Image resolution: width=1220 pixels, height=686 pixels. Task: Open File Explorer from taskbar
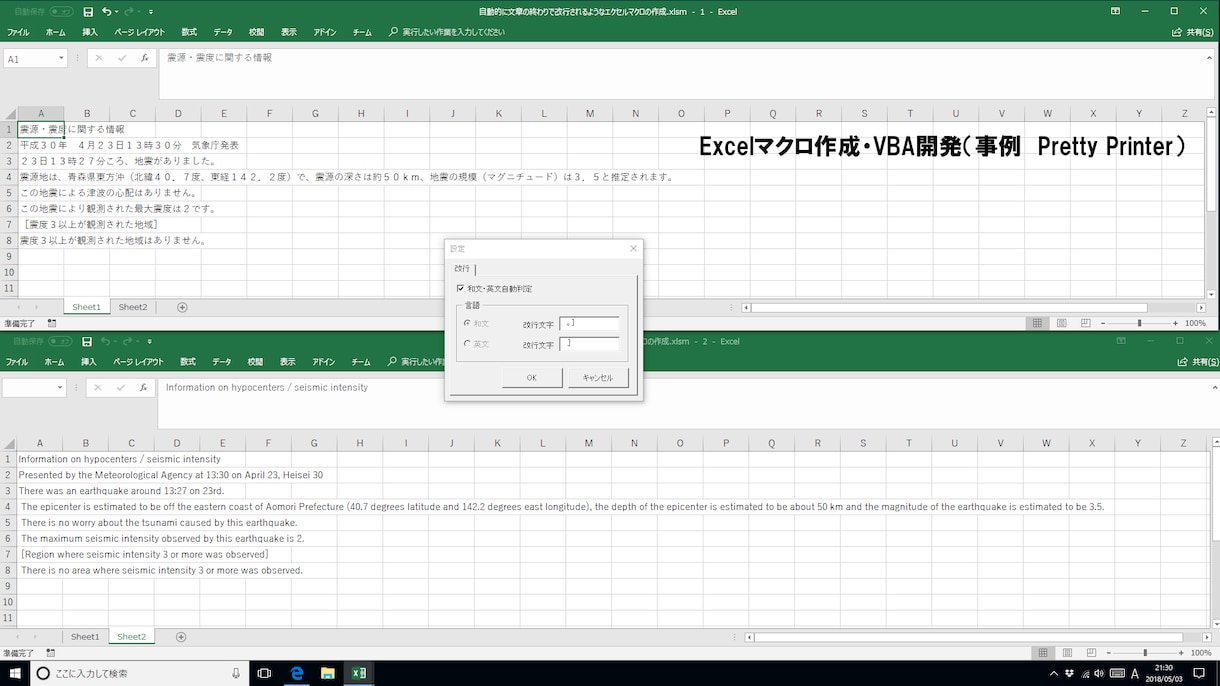pyautogui.click(x=328, y=673)
